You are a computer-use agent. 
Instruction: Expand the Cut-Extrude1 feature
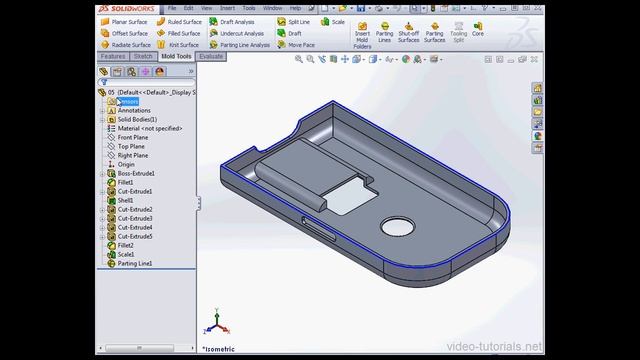tap(102, 191)
